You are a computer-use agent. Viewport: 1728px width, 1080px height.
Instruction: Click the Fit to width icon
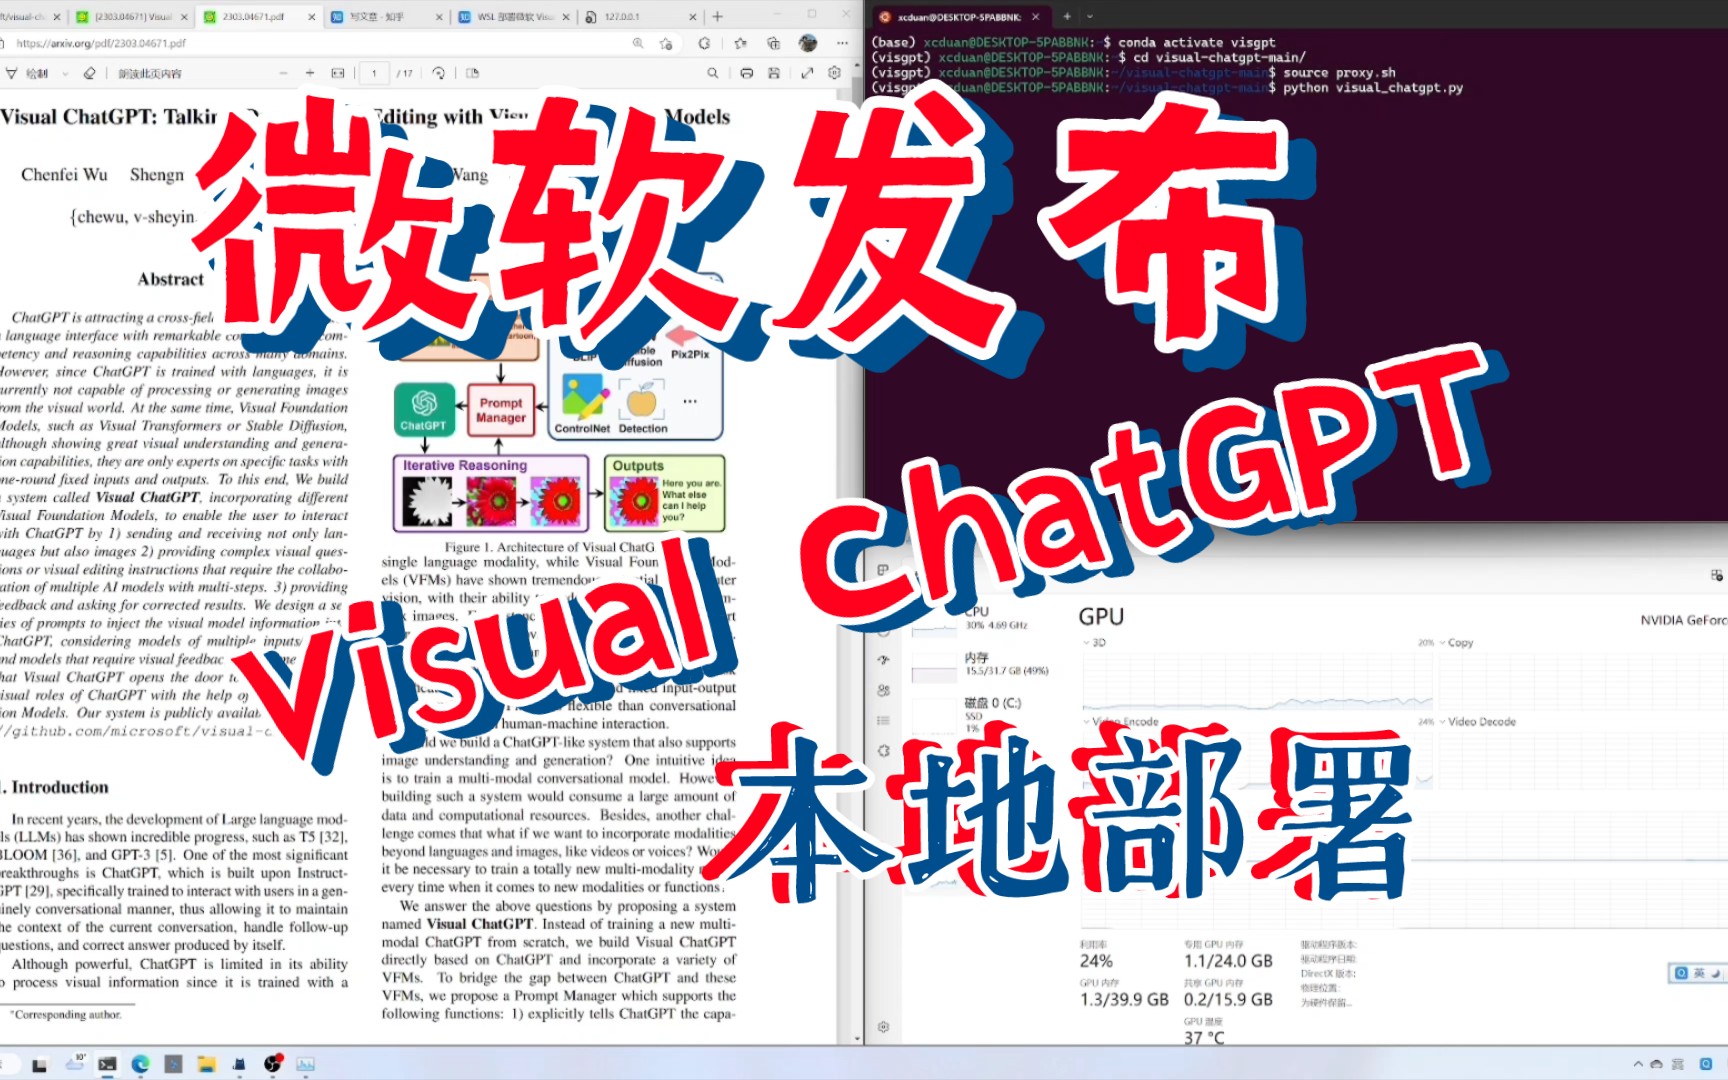coord(338,73)
